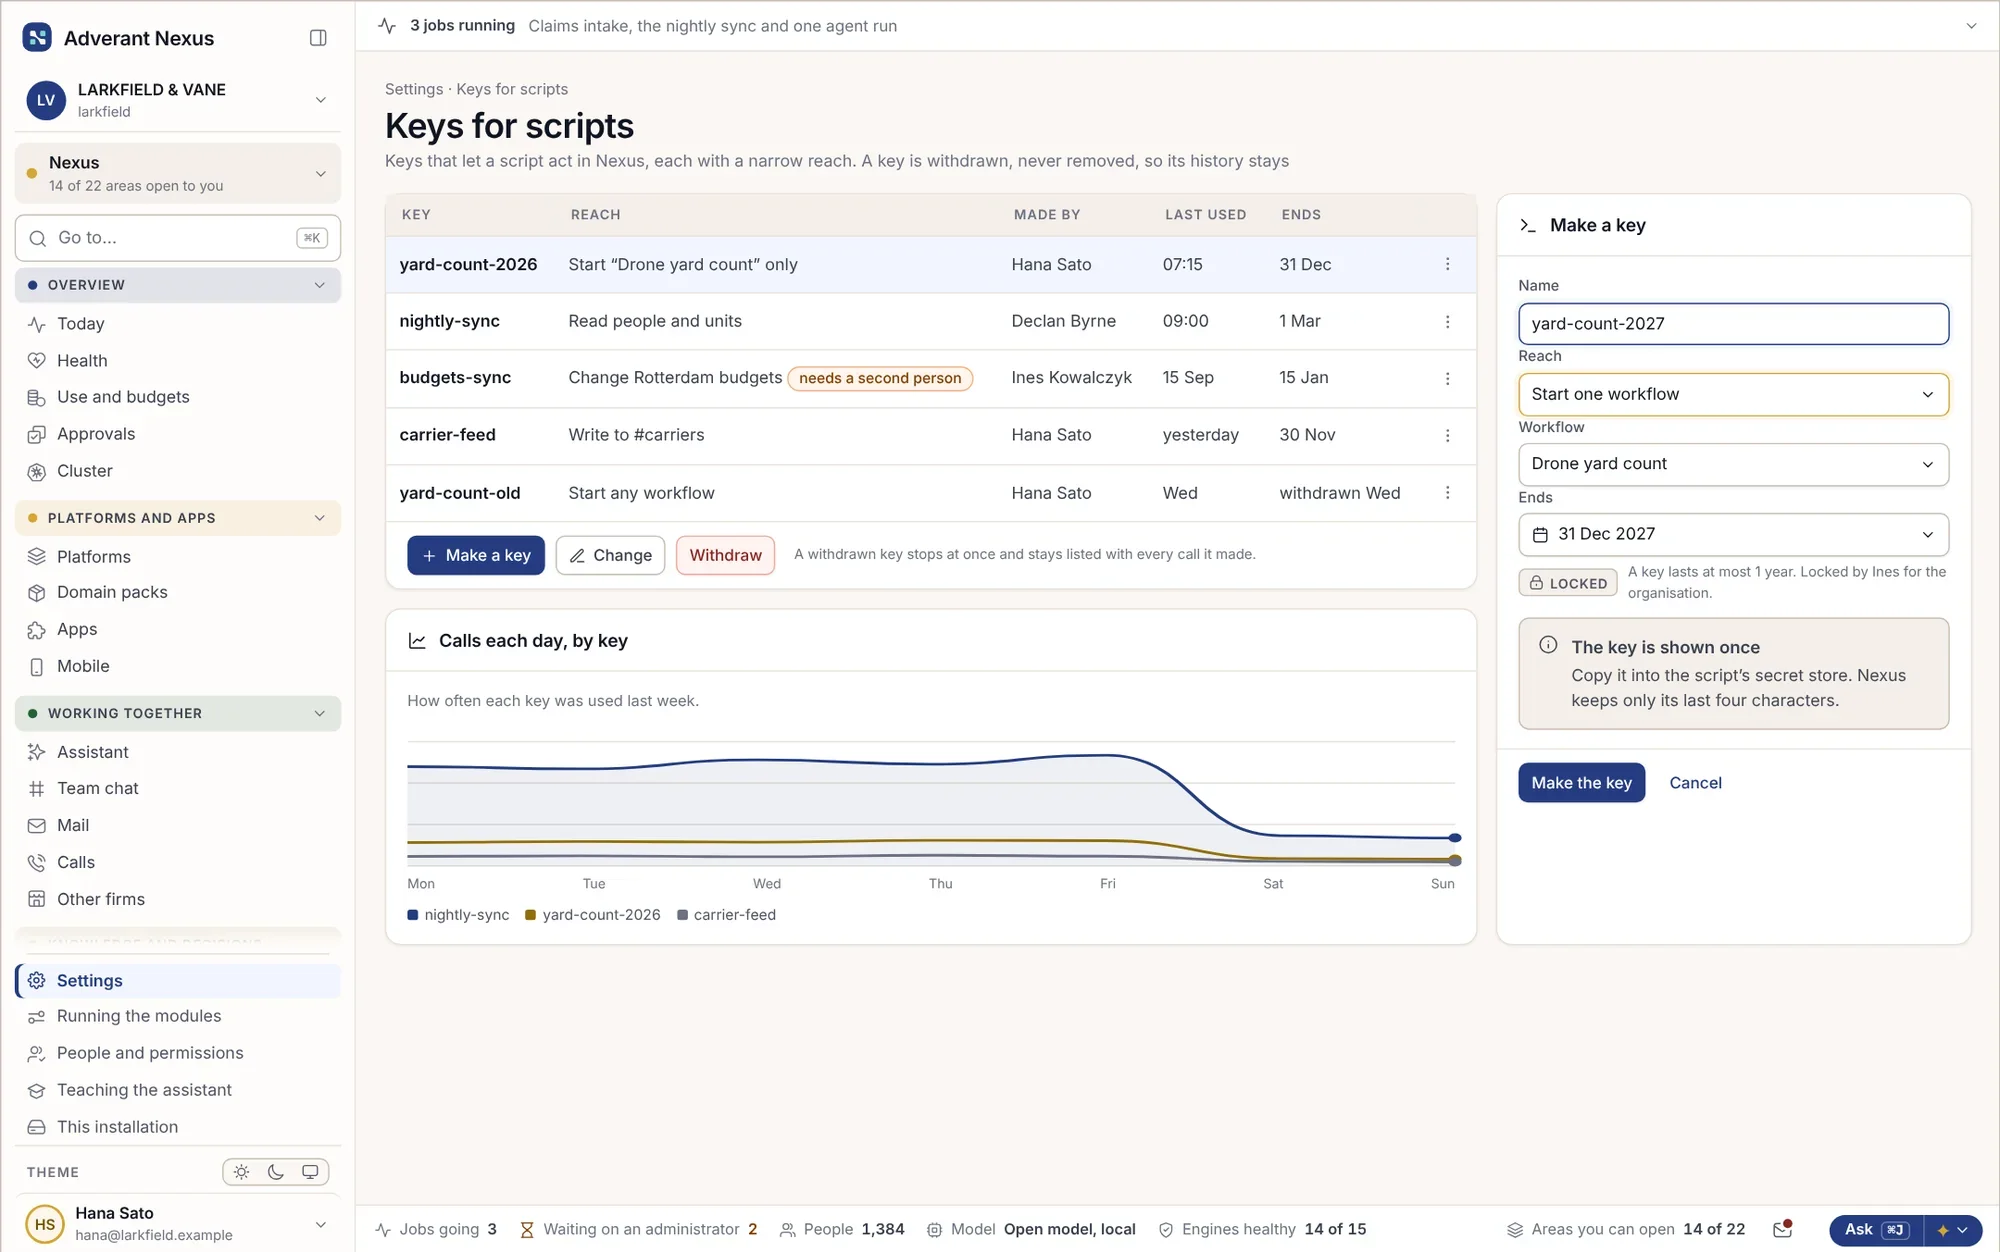Image resolution: width=2000 pixels, height=1252 pixels.
Task: Click the calendar icon in the Ends field
Action: coord(1540,535)
